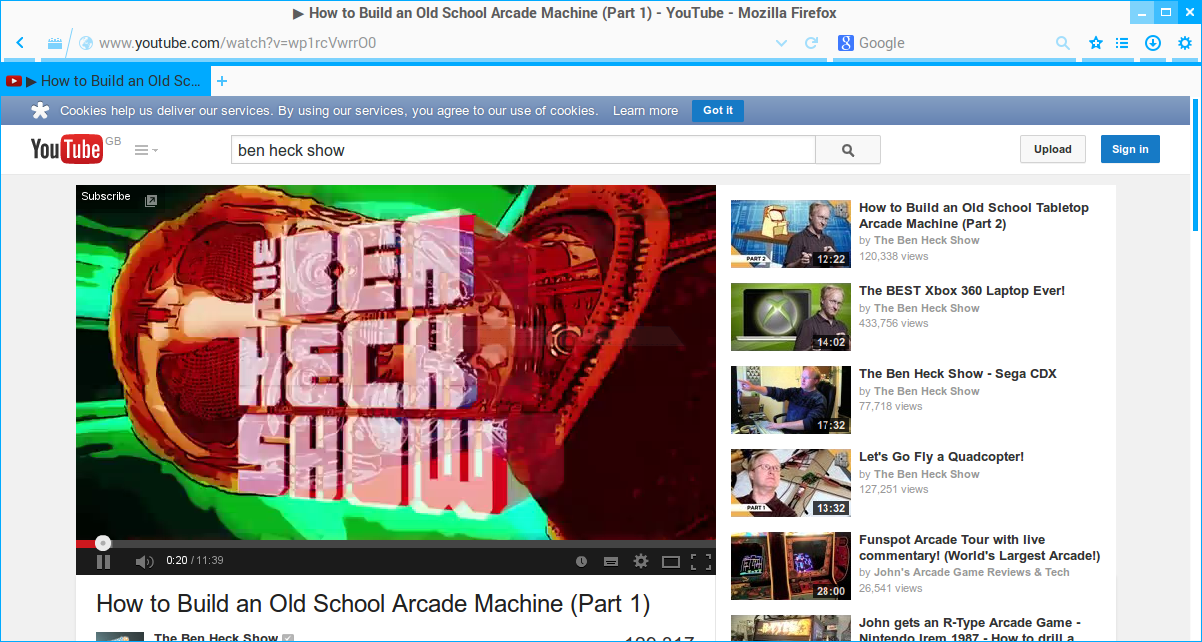The width and height of the screenshot is (1202, 642).
Task: Click the video progress bar scrubber
Action: [103, 543]
